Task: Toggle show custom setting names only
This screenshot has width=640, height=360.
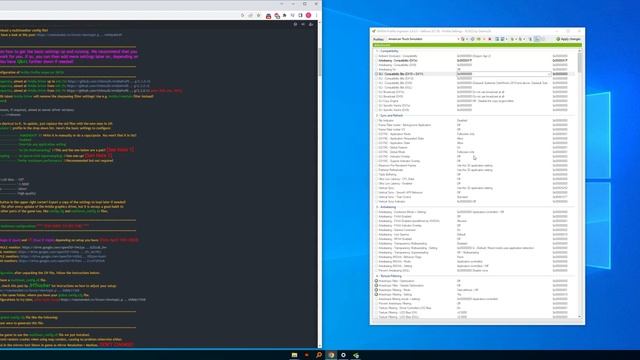Action: point(537,39)
